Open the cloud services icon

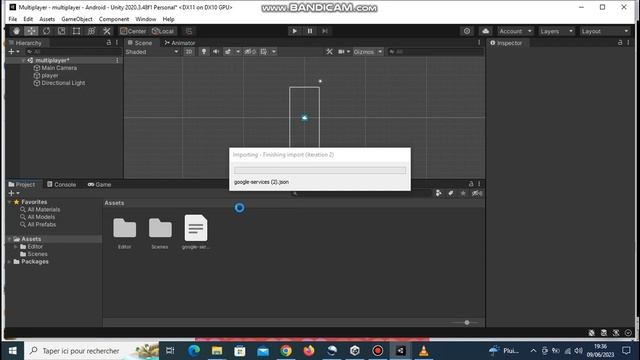click(x=486, y=31)
